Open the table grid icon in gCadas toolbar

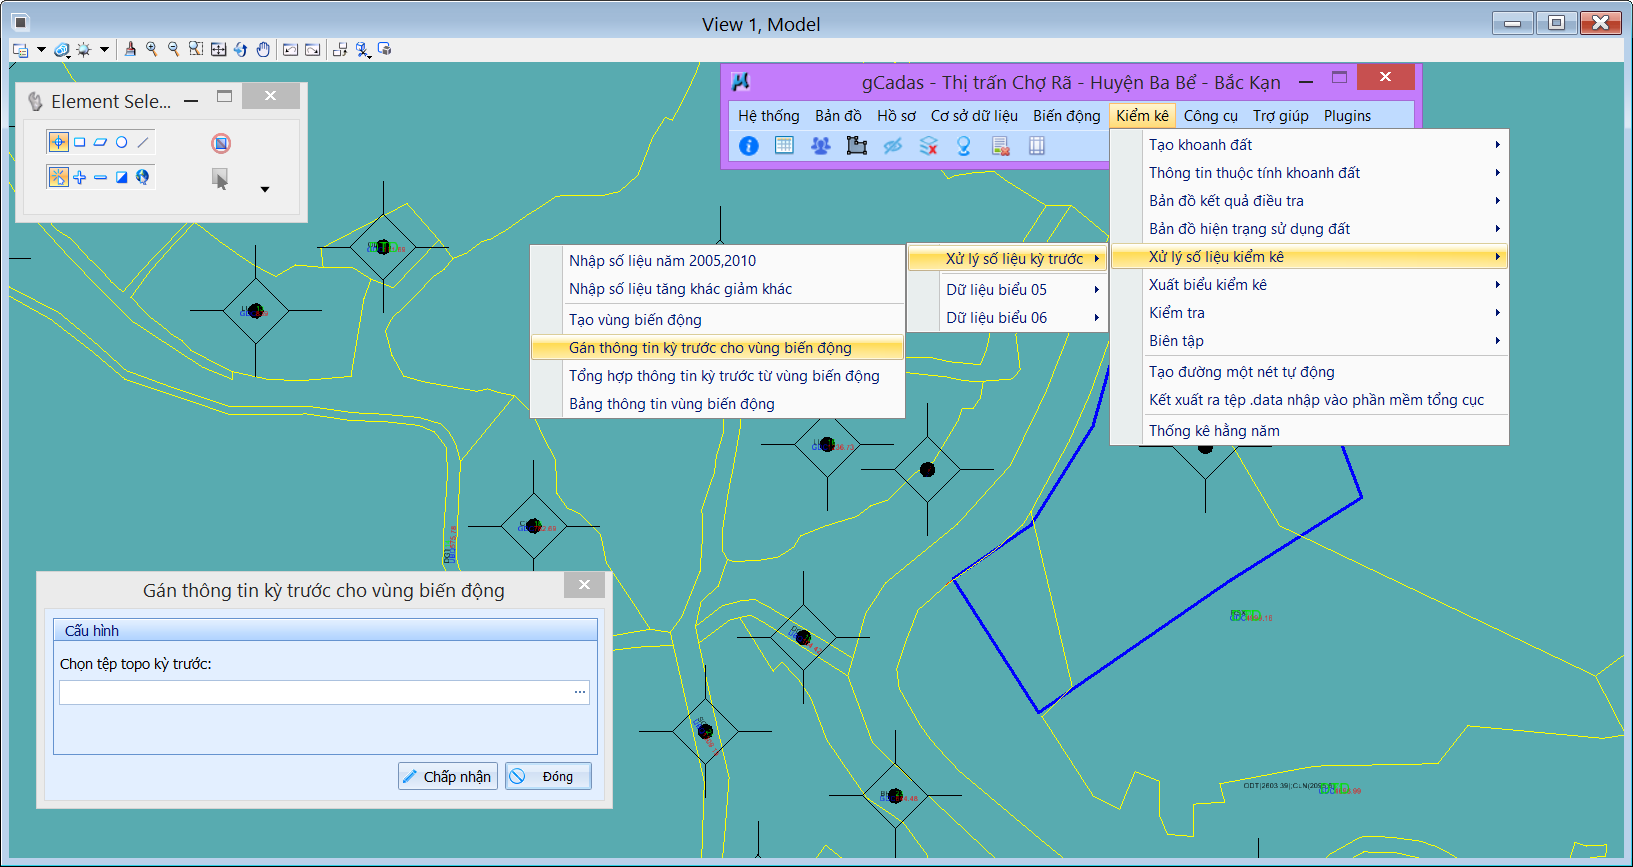pyautogui.click(x=784, y=146)
